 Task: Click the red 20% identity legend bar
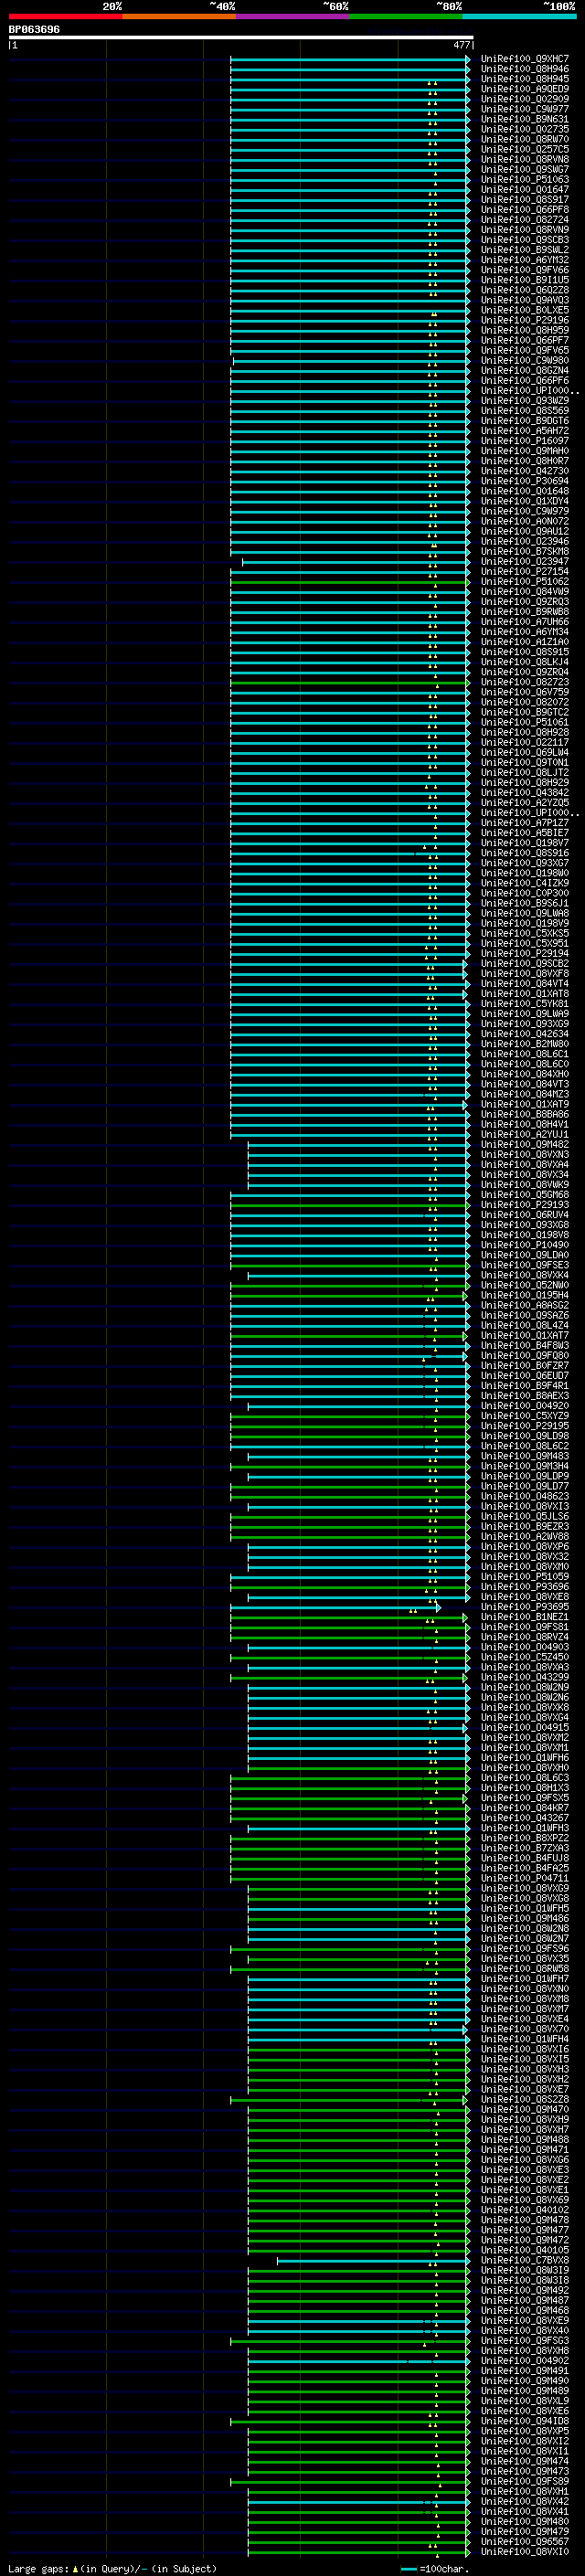[65, 16]
